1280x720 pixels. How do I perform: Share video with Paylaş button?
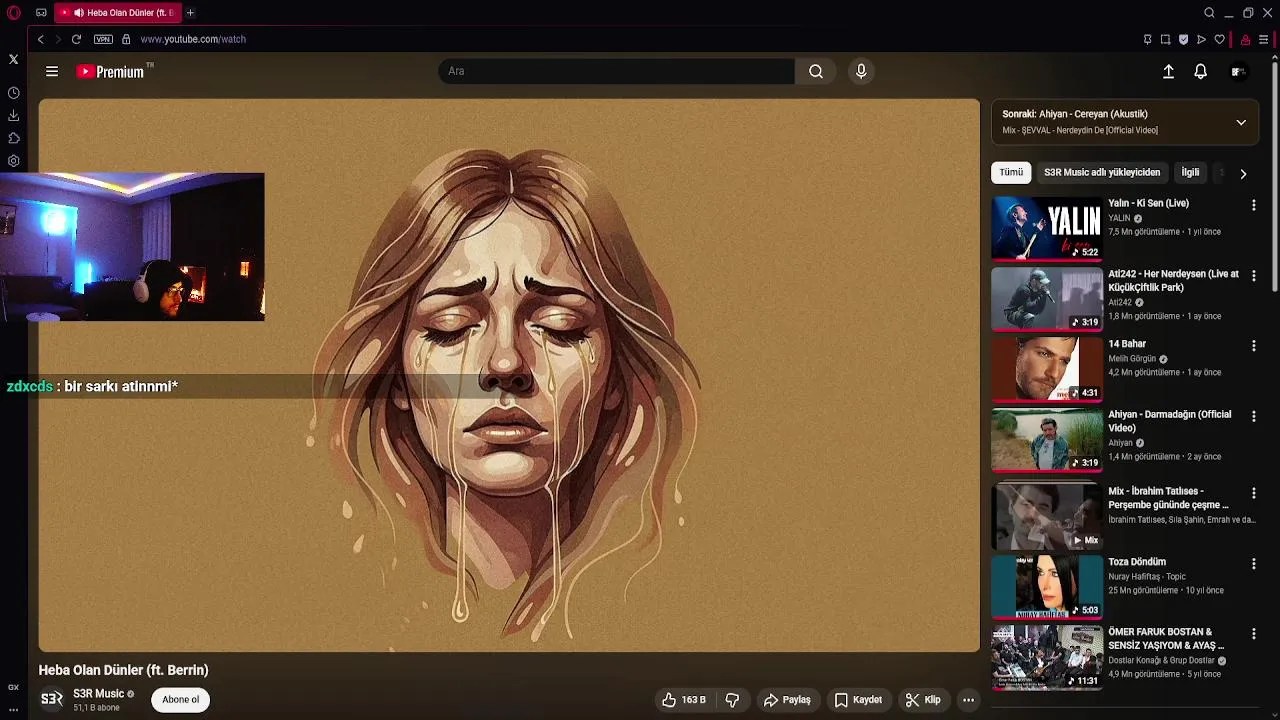point(787,700)
